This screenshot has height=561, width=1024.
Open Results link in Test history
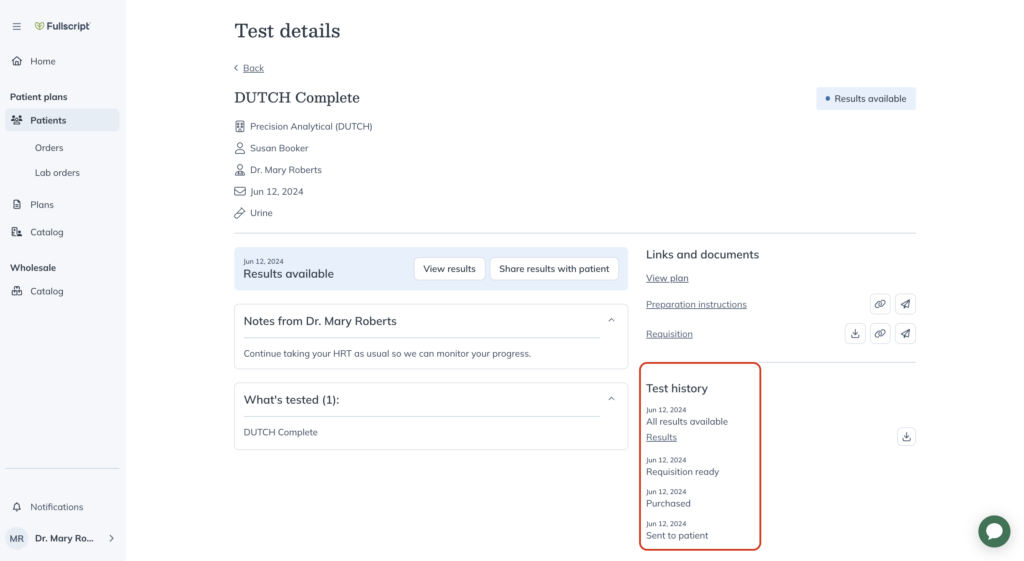pyautogui.click(x=661, y=437)
